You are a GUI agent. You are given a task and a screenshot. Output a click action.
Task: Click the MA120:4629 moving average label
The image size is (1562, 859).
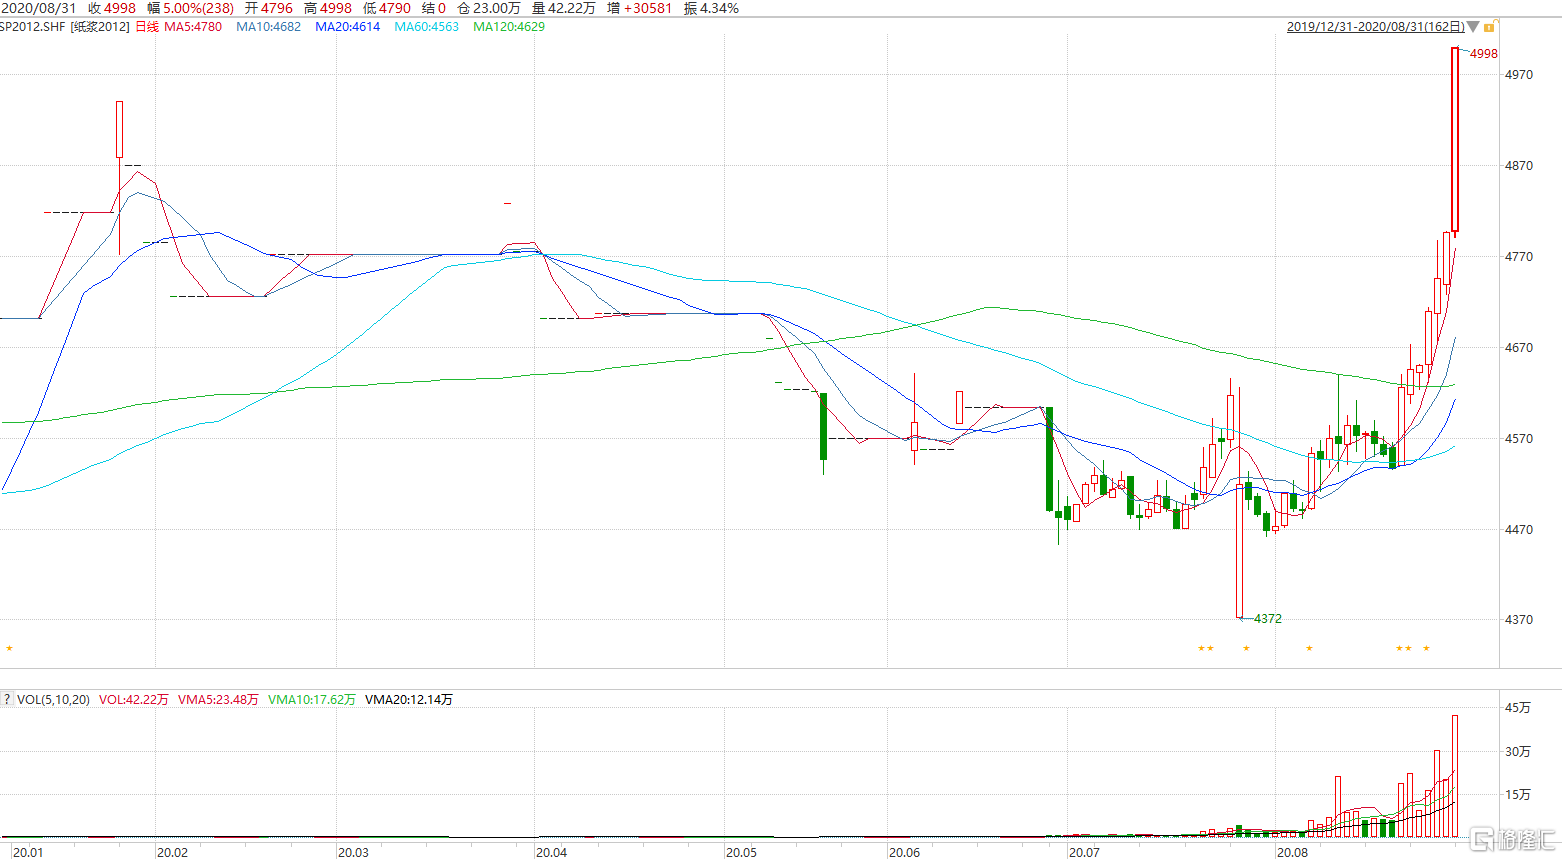coord(509,27)
